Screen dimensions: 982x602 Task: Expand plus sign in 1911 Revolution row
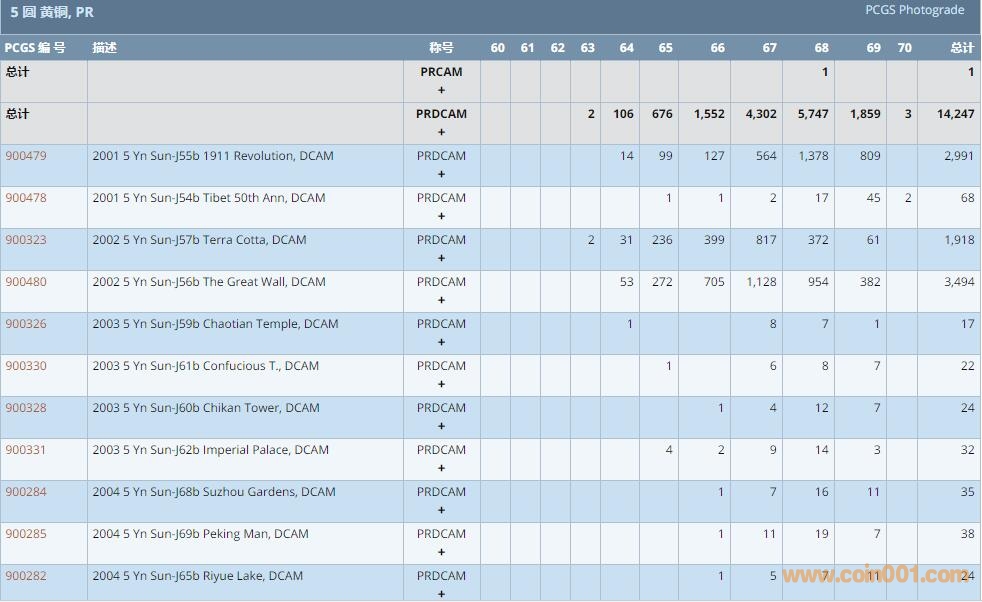pyautogui.click(x=441, y=174)
